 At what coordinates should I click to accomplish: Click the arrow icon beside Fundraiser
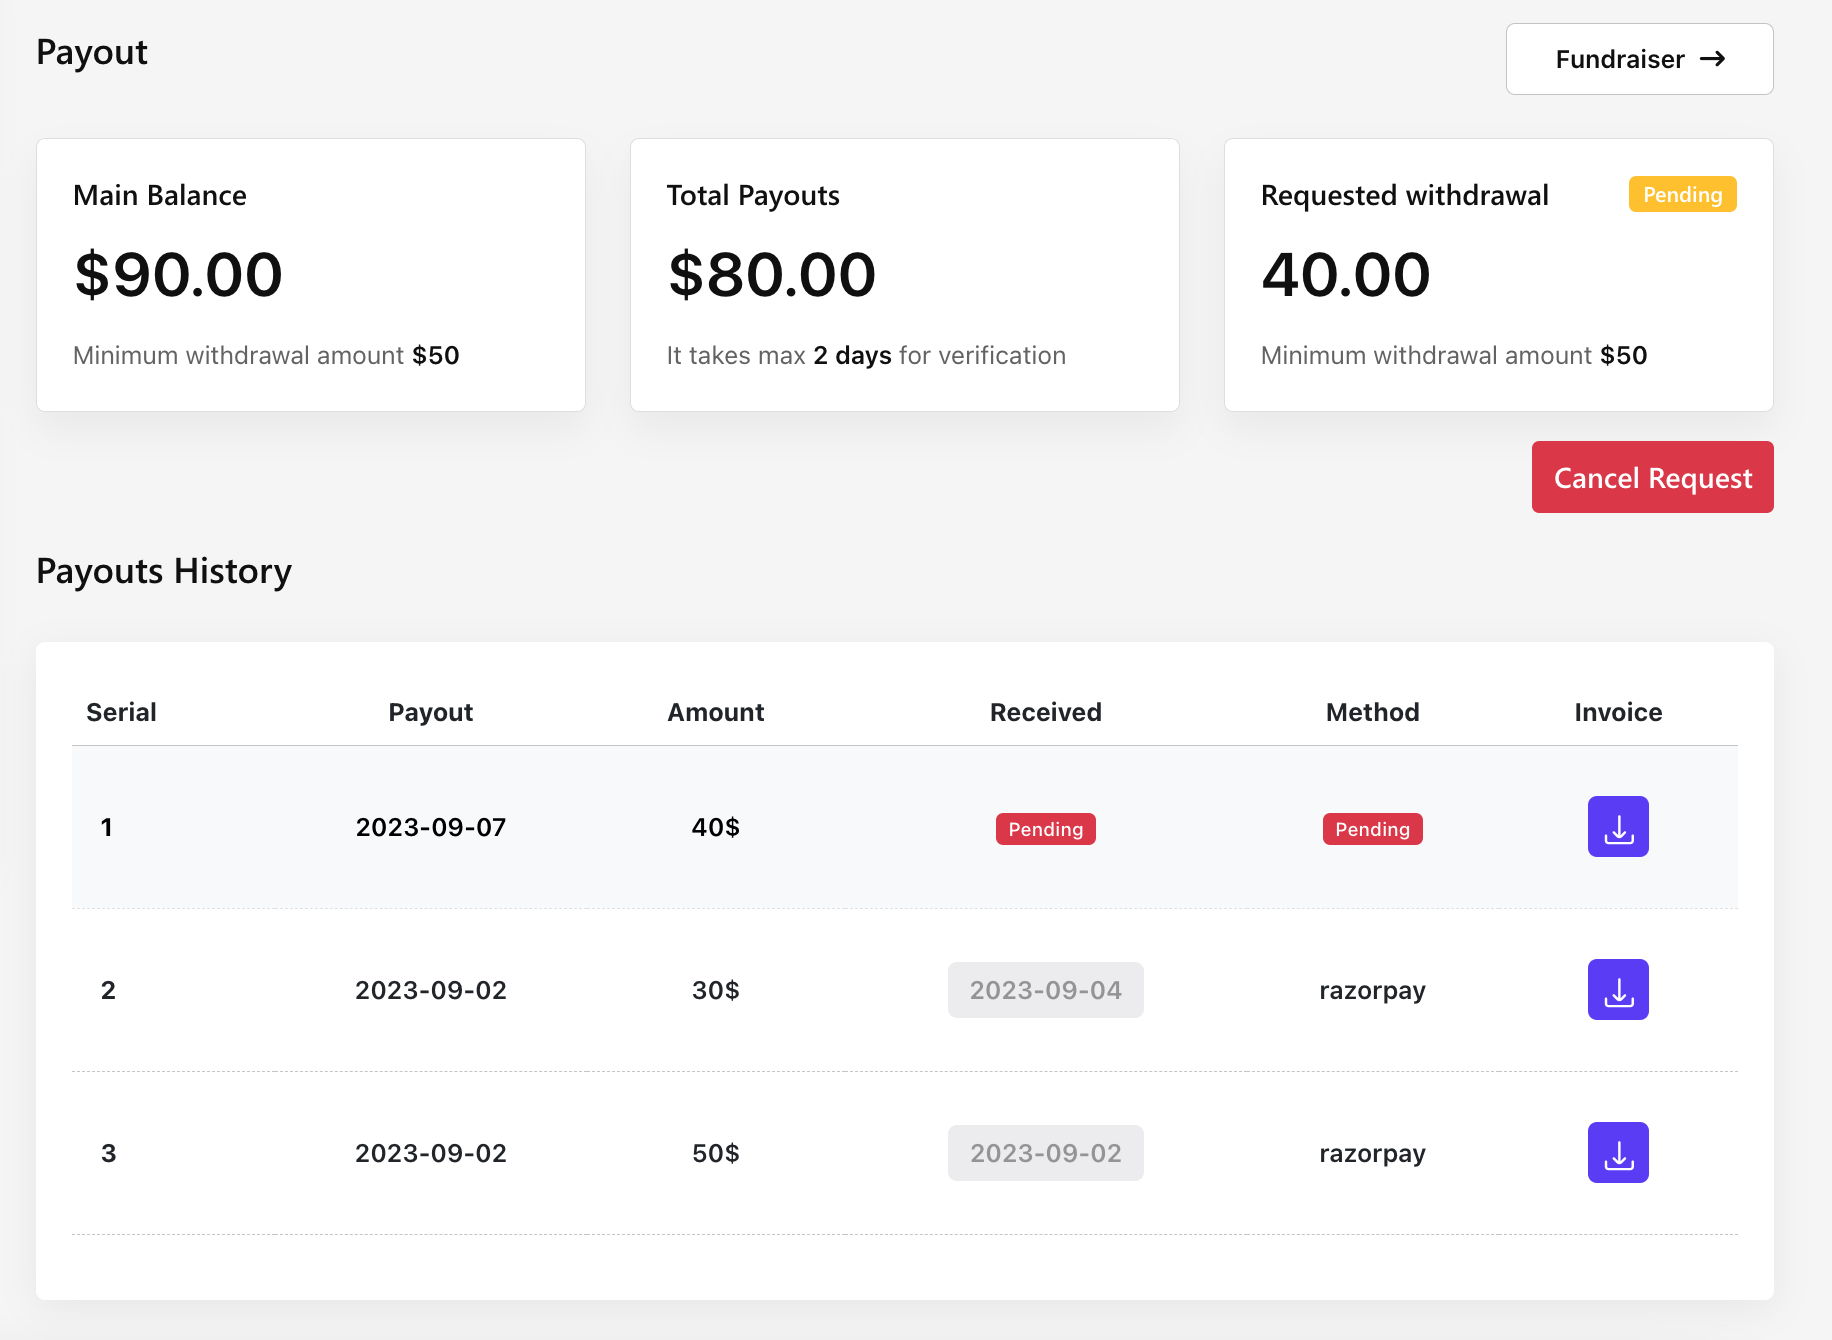coord(1713,59)
